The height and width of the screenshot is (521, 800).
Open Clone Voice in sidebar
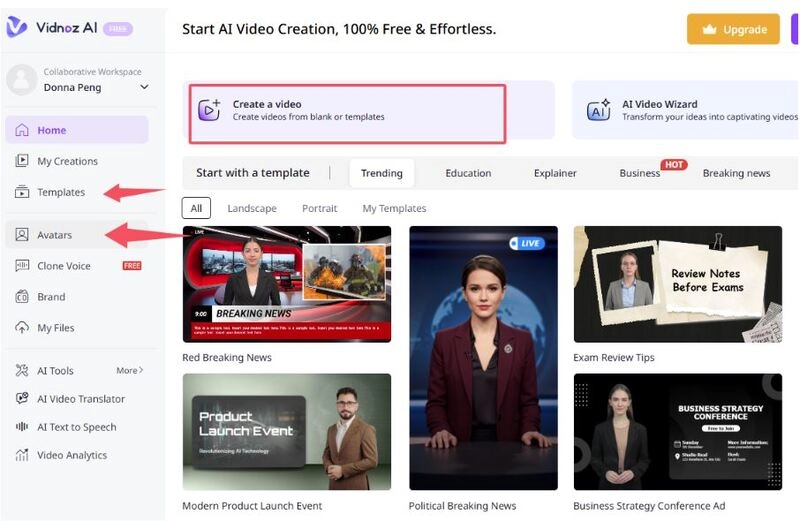[77, 266]
